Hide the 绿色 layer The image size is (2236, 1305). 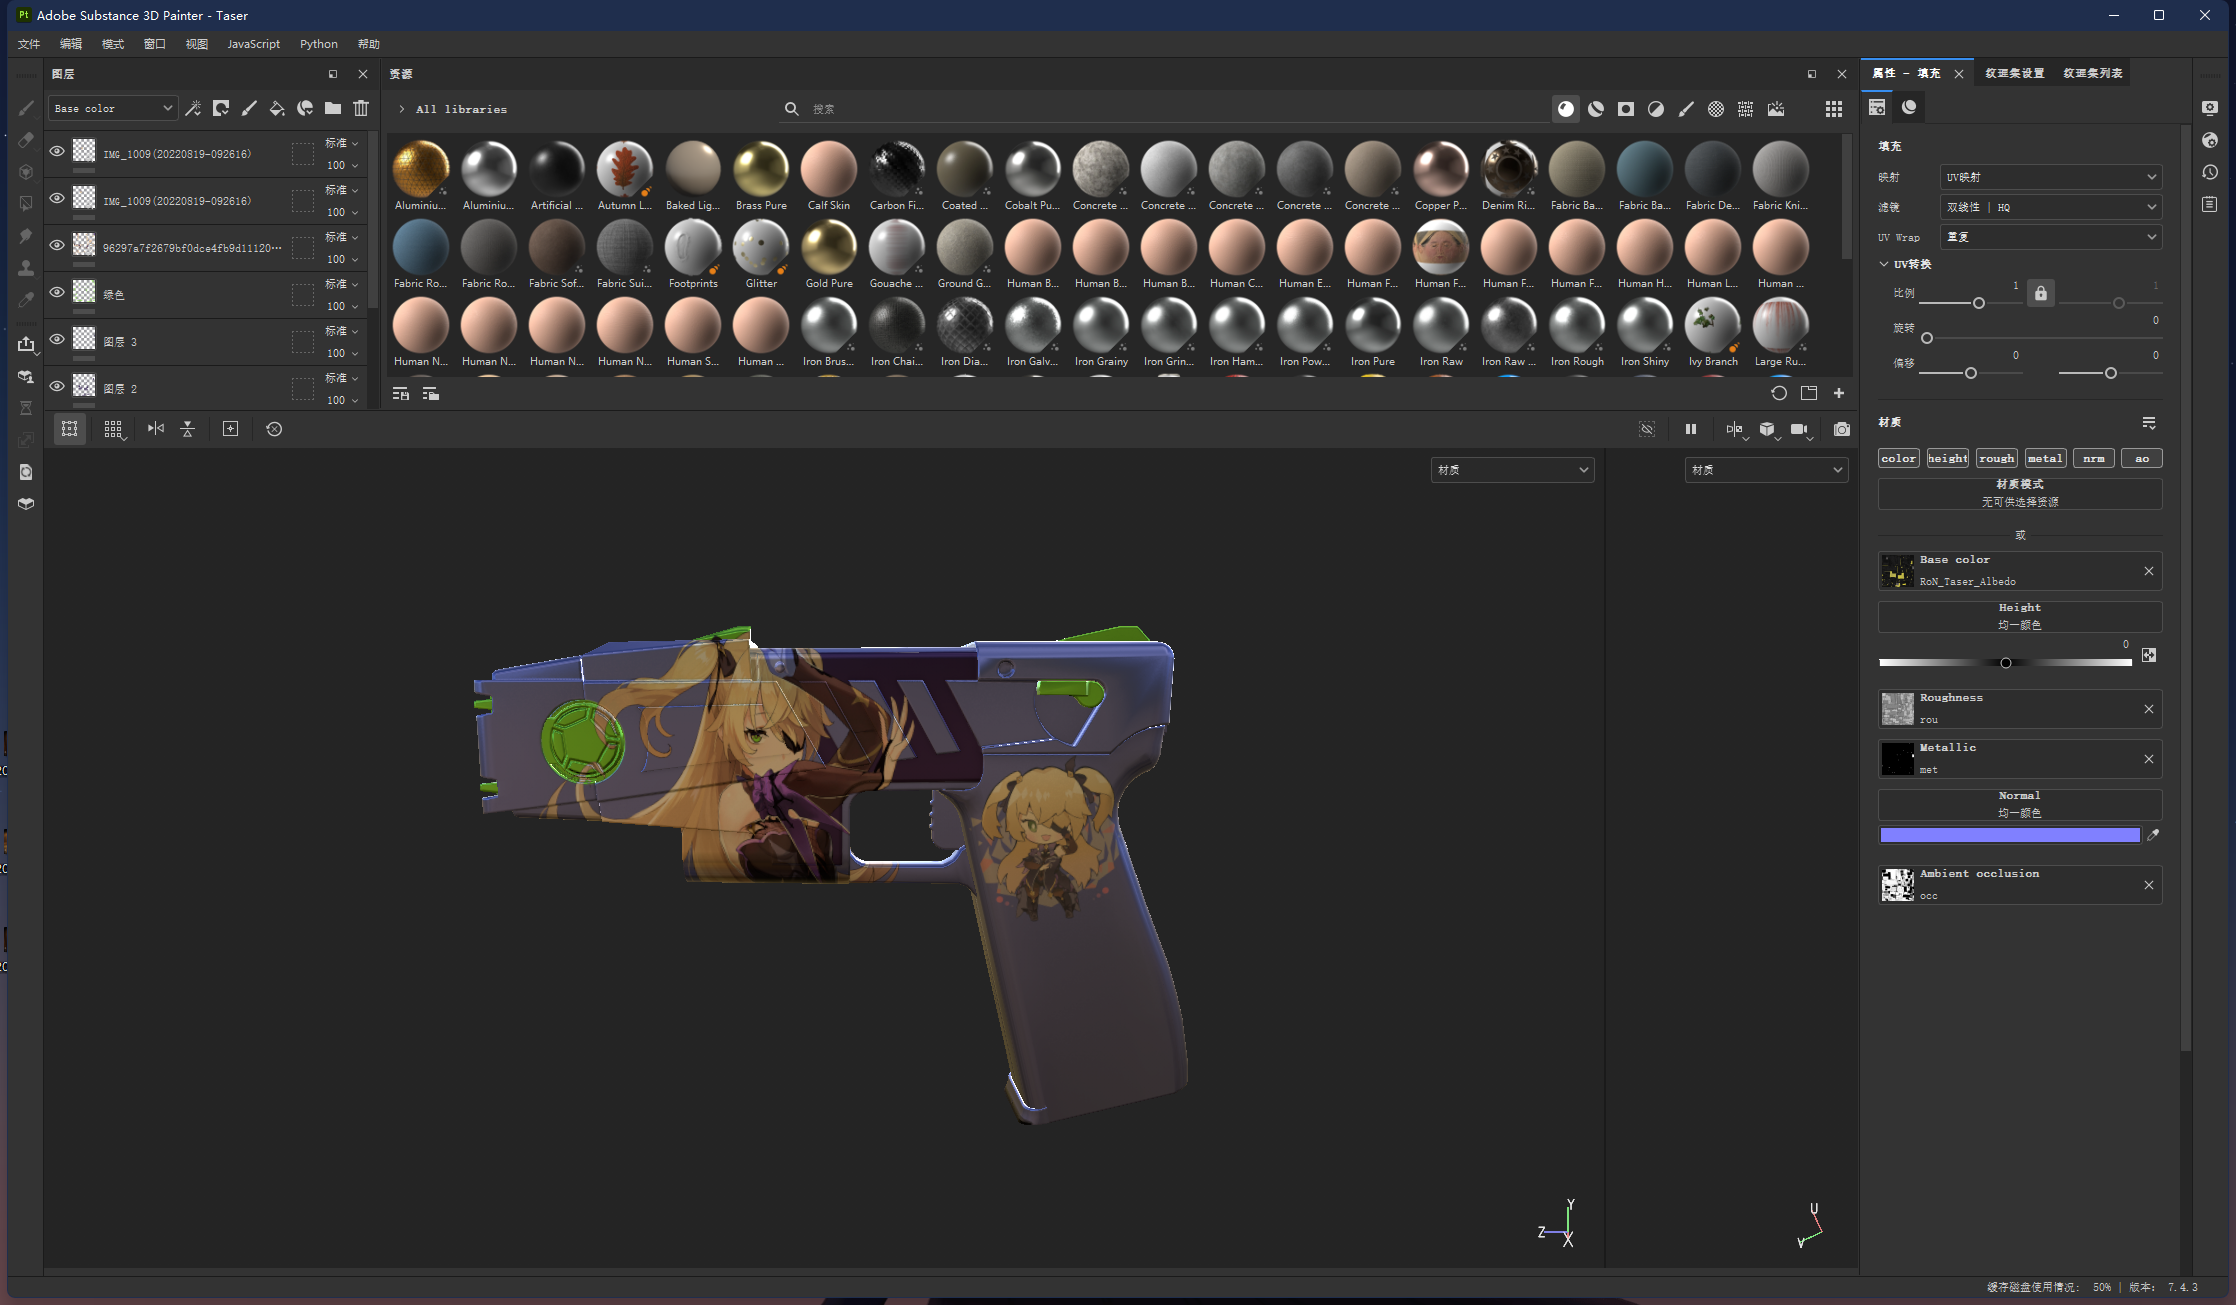point(57,292)
